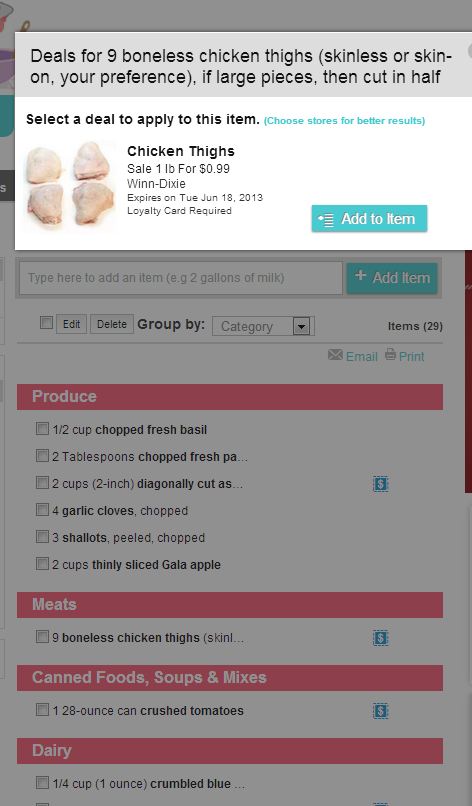Click the deal icon beside asparagus item

(x=380, y=484)
